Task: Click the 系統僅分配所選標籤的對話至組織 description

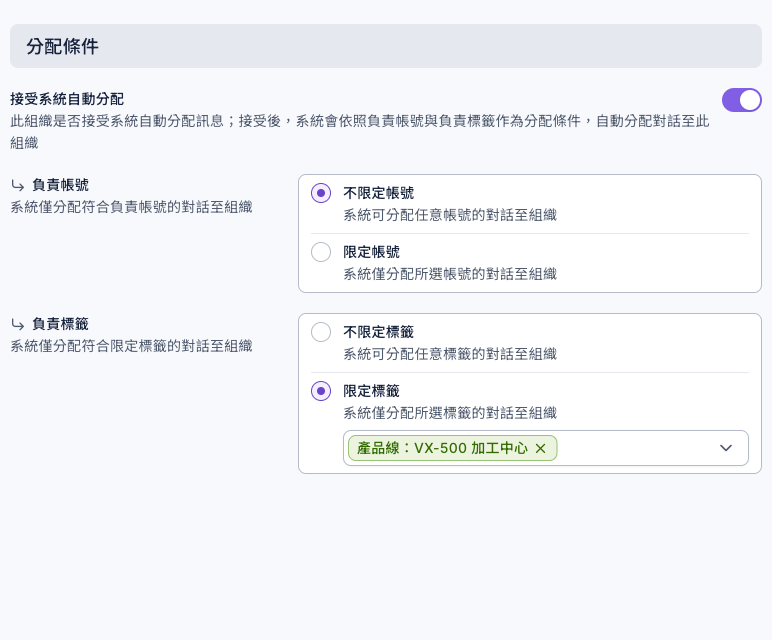Action: (x=450, y=413)
